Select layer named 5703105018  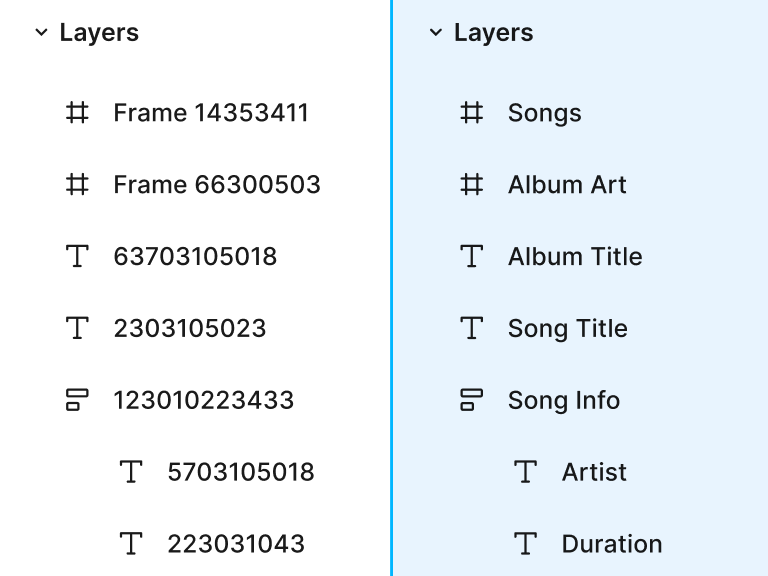(240, 472)
